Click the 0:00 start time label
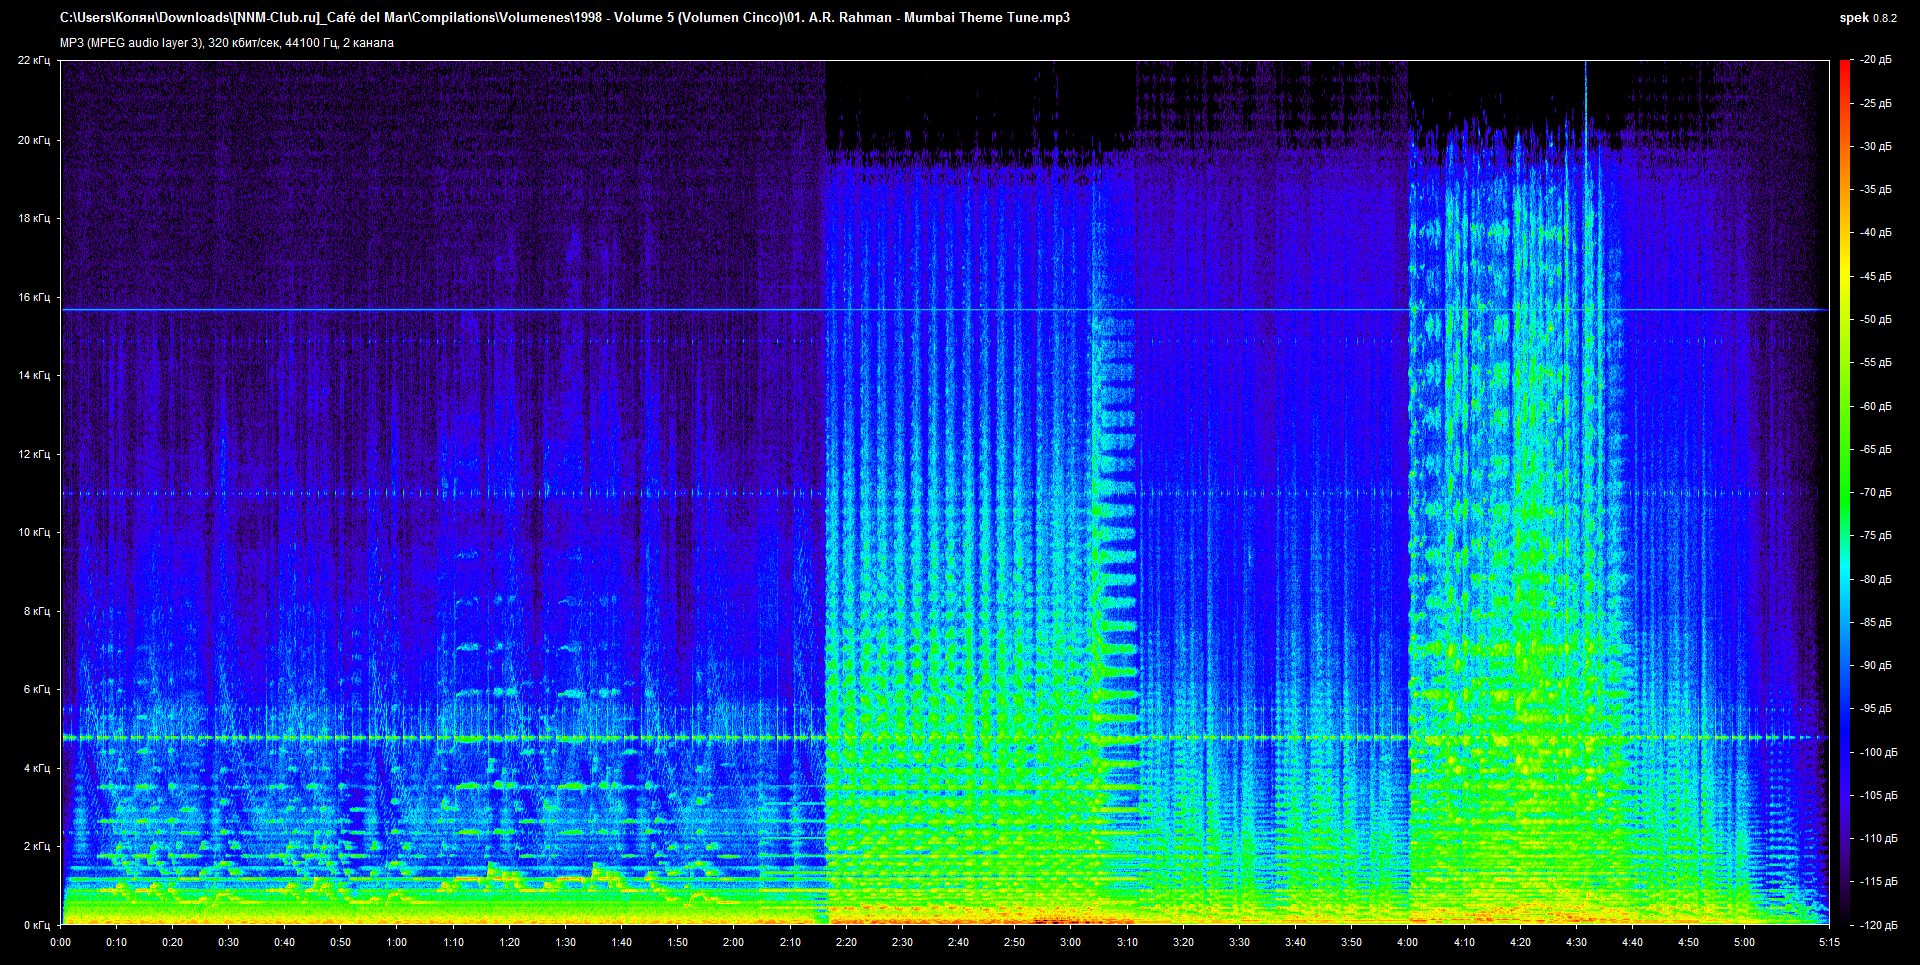 pyautogui.click(x=61, y=942)
